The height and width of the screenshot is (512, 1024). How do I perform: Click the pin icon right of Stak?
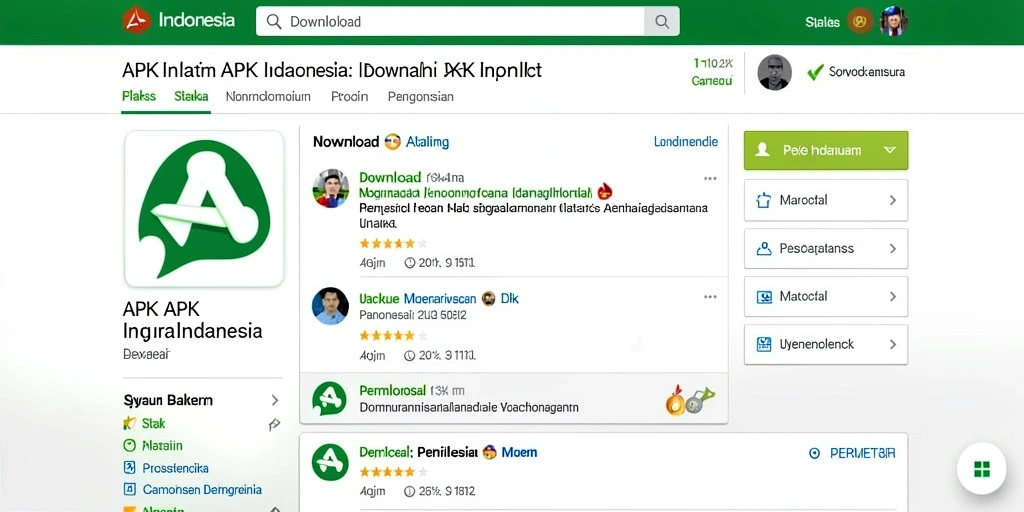click(x=274, y=425)
